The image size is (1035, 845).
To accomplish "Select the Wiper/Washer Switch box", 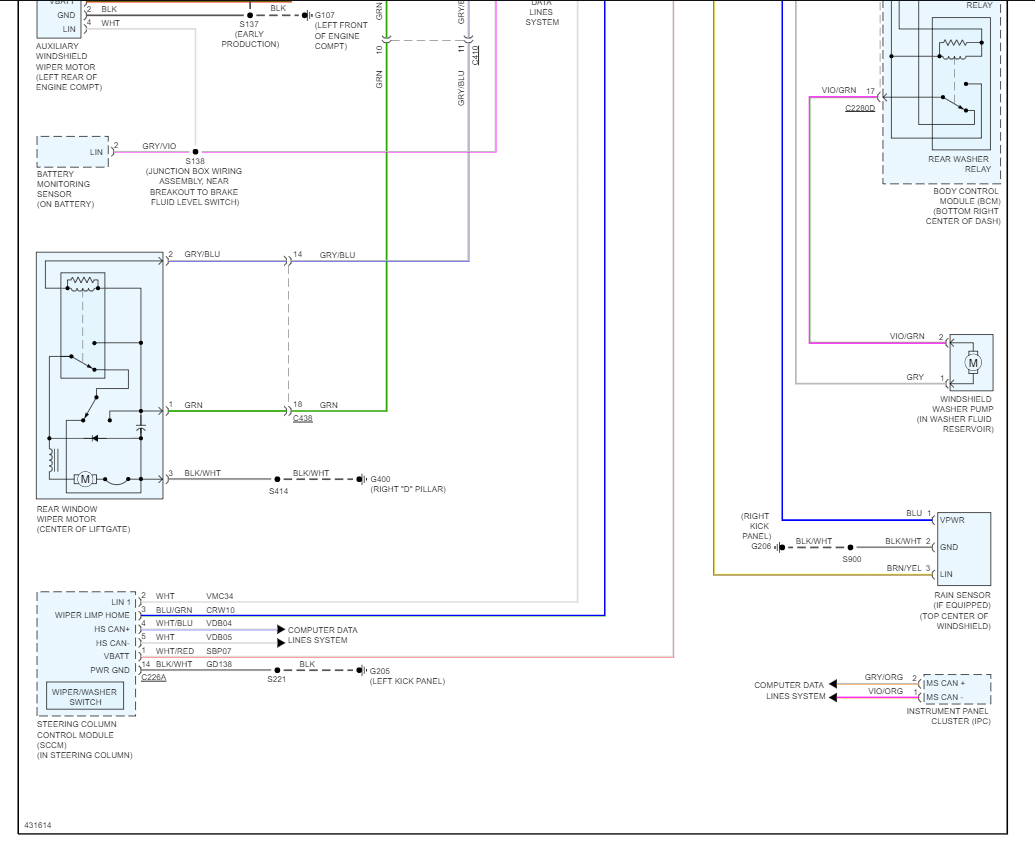I will coord(85,696).
